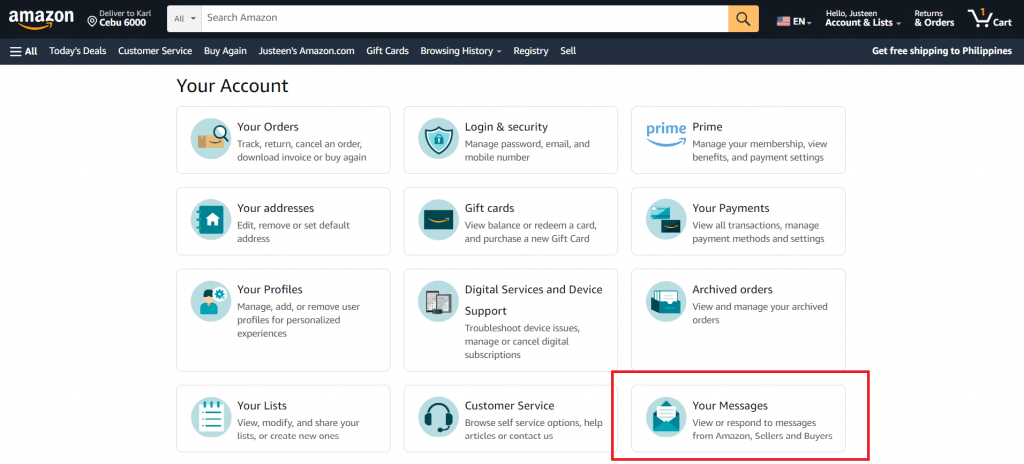This screenshot has width=1024, height=464.
Task: Click 'Edit, remove or set default address' text
Action: [x=293, y=232]
